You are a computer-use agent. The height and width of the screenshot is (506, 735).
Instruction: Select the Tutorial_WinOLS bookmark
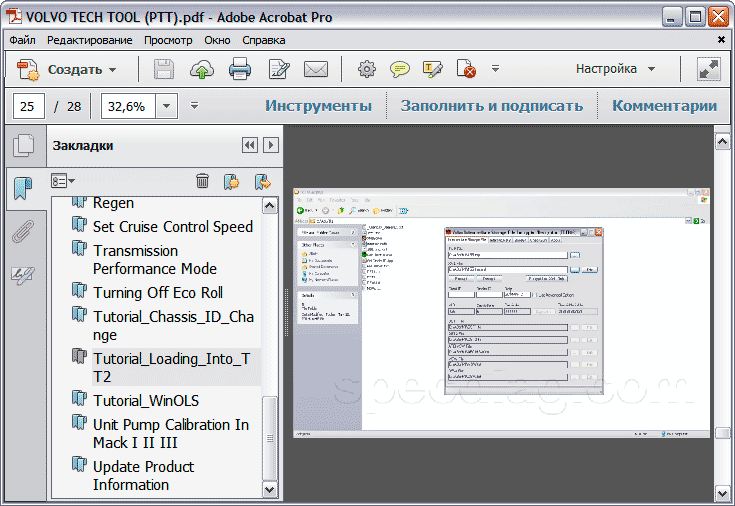[x=146, y=401]
